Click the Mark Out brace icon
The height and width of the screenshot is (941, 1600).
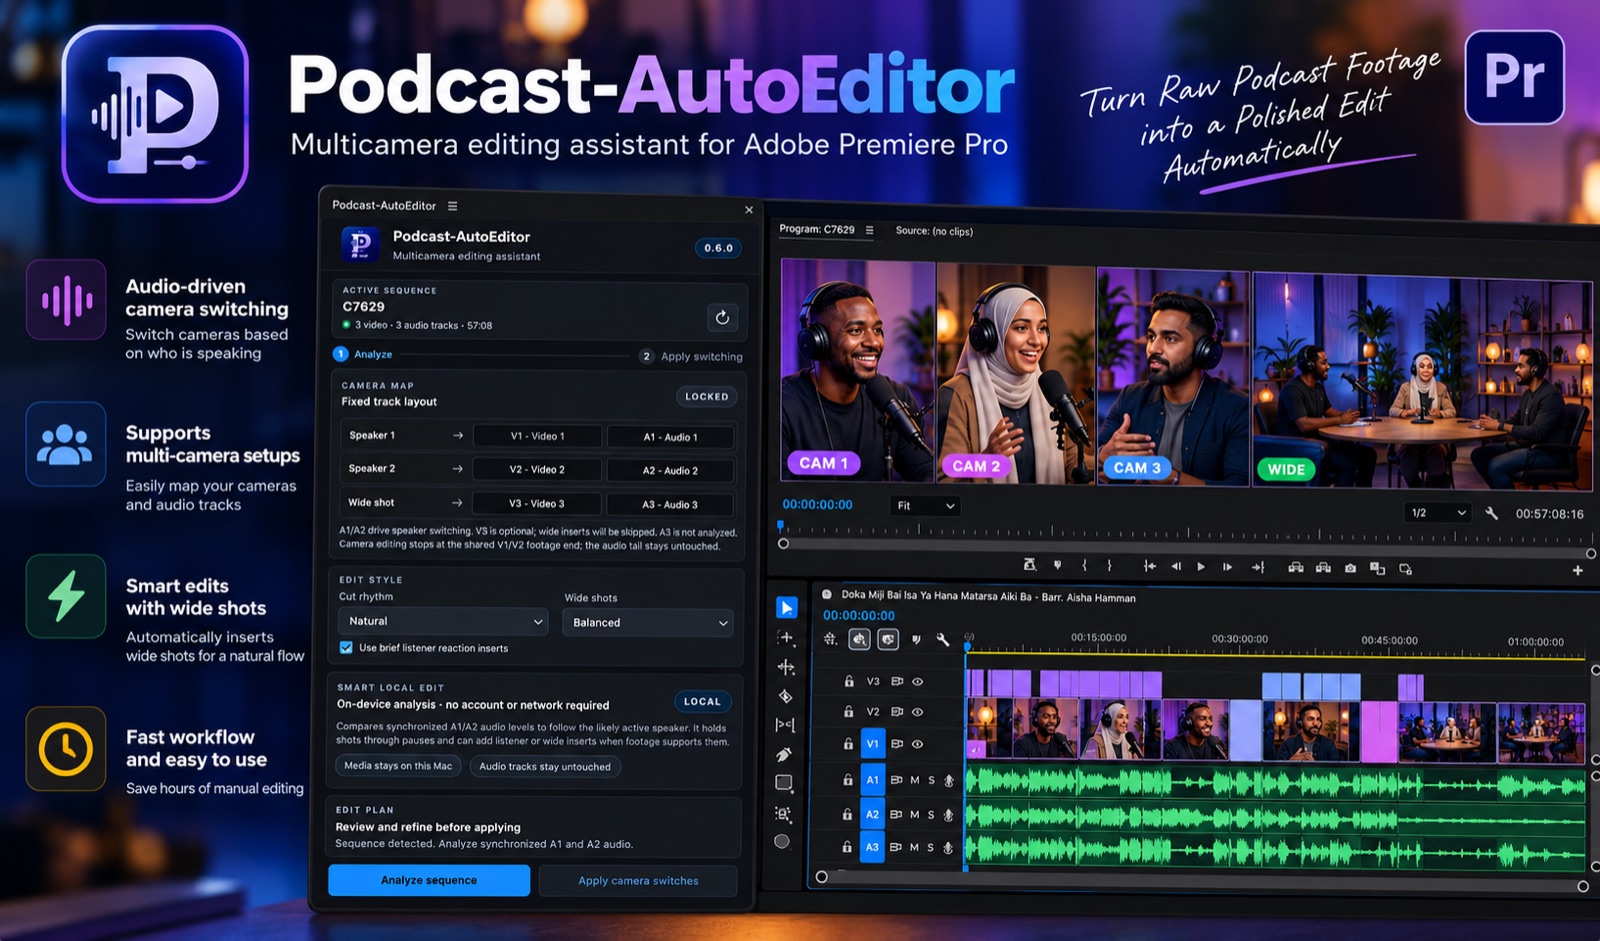tap(1109, 566)
